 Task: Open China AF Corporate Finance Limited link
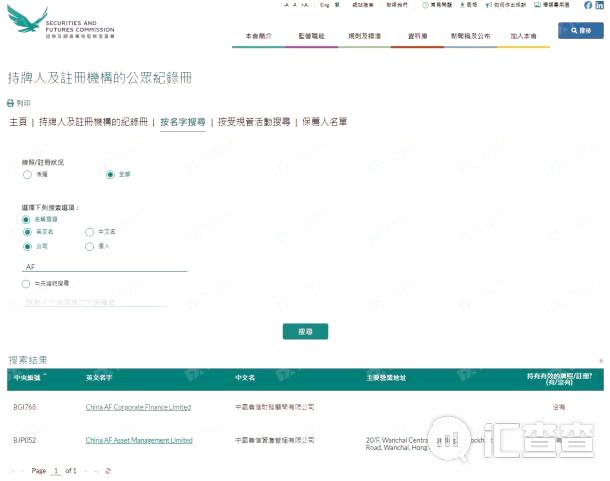(x=138, y=407)
